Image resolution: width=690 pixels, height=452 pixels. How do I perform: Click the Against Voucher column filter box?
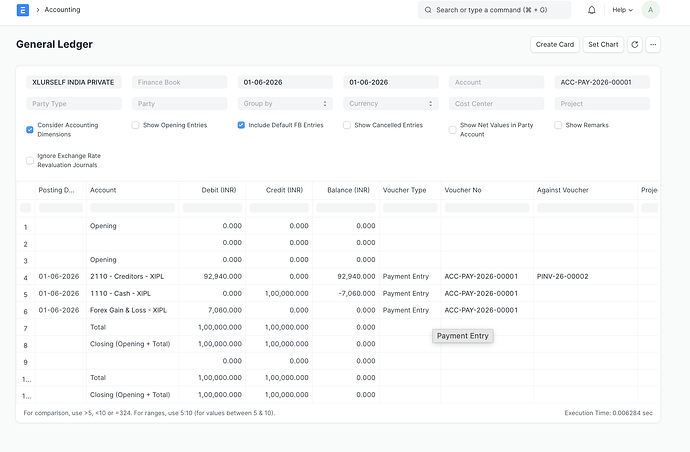[585, 207]
